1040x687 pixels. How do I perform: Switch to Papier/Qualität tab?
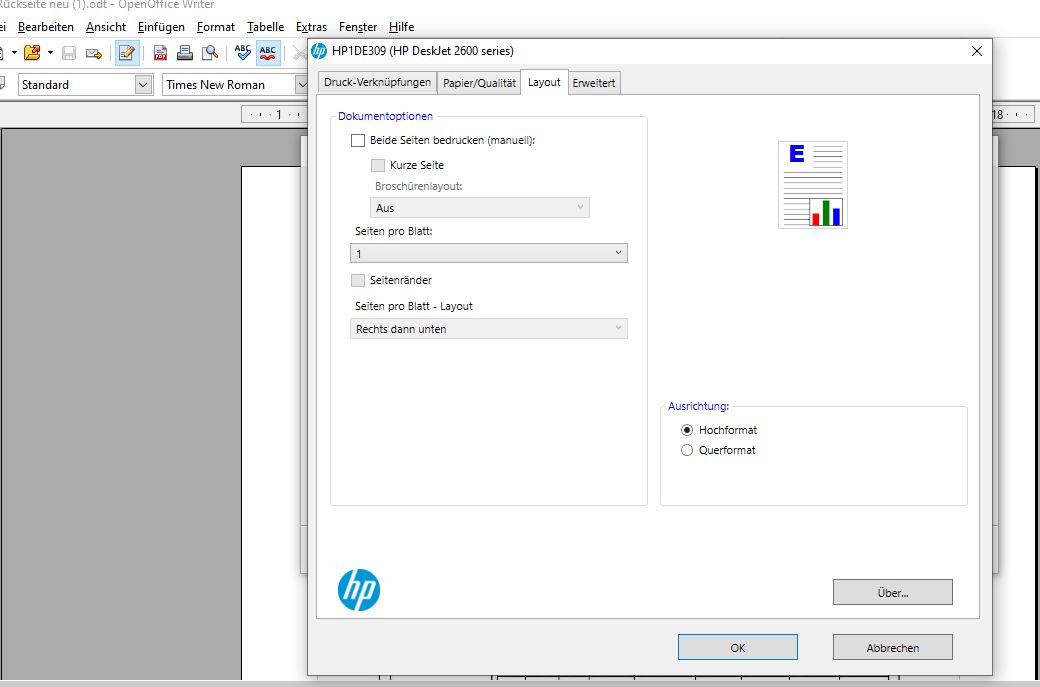[479, 83]
